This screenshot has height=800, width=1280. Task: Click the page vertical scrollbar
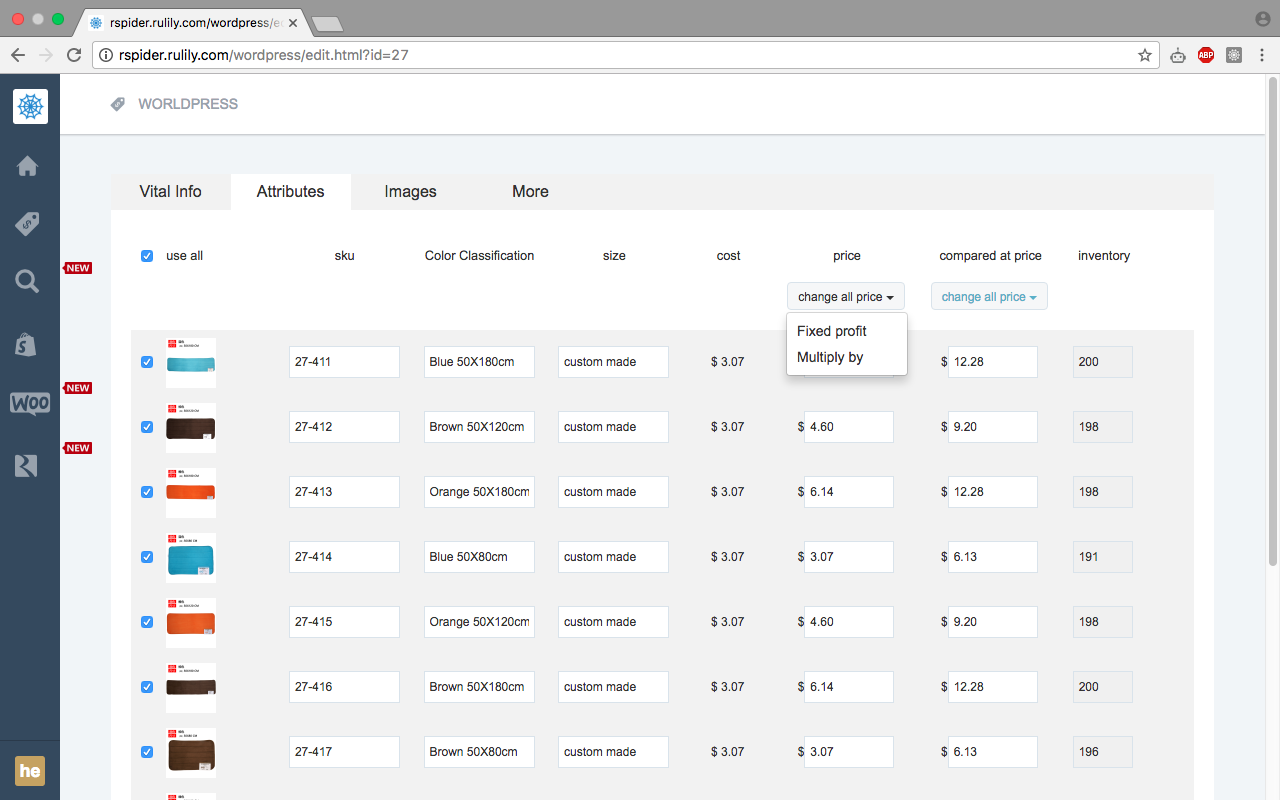[x=1272, y=320]
